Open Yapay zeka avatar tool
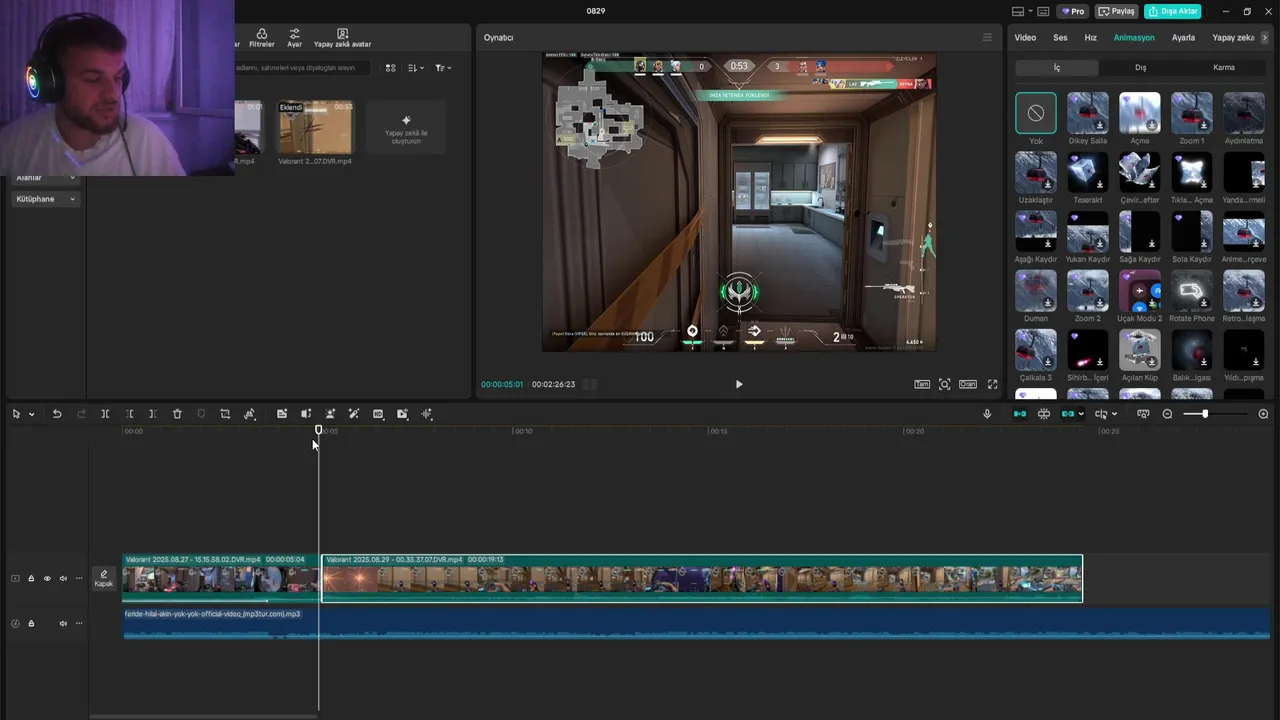Screen dimensions: 1280x720 (342, 38)
